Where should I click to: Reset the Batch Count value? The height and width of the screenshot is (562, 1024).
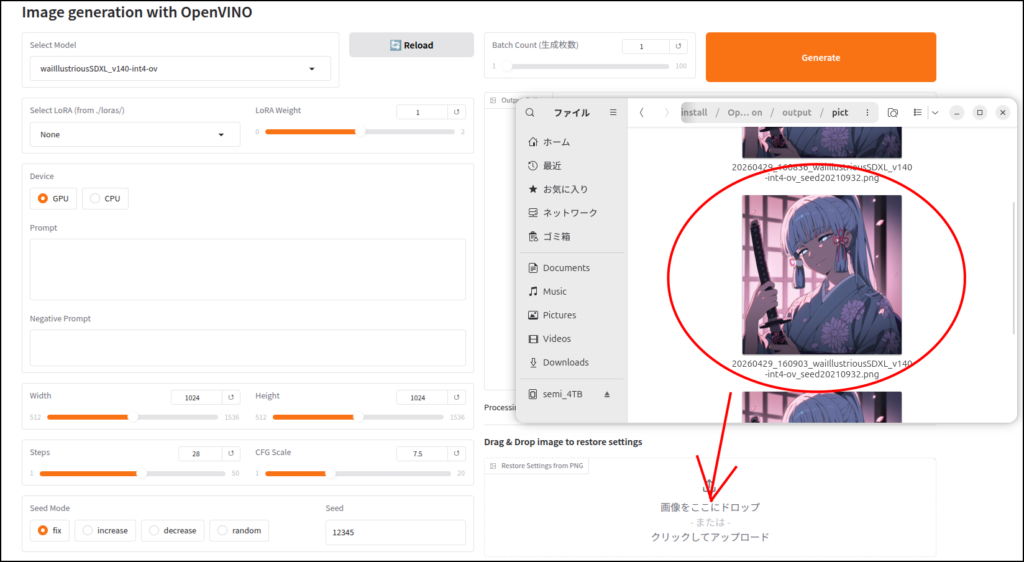pyautogui.click(x=680, y=46)
